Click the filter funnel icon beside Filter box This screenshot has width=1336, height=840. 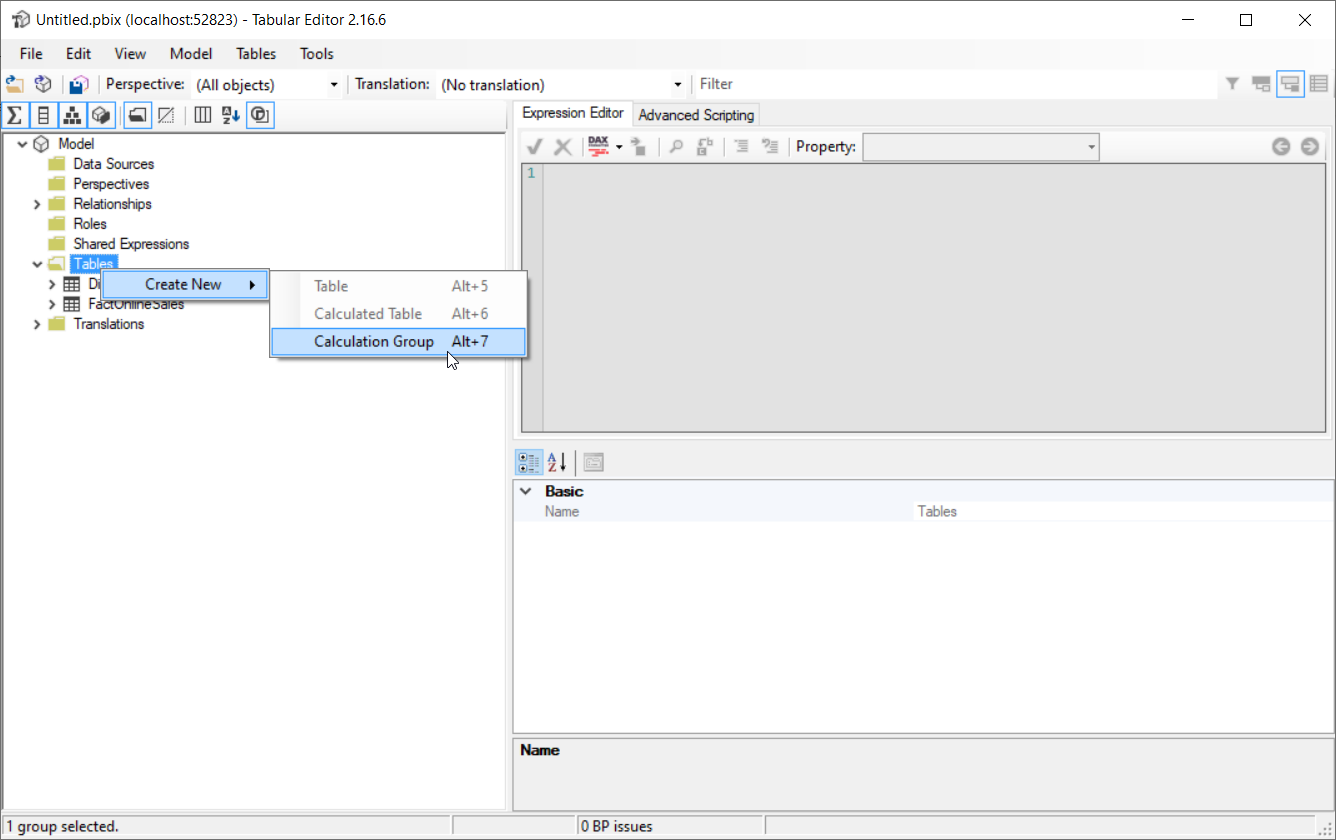[1233, 85]
